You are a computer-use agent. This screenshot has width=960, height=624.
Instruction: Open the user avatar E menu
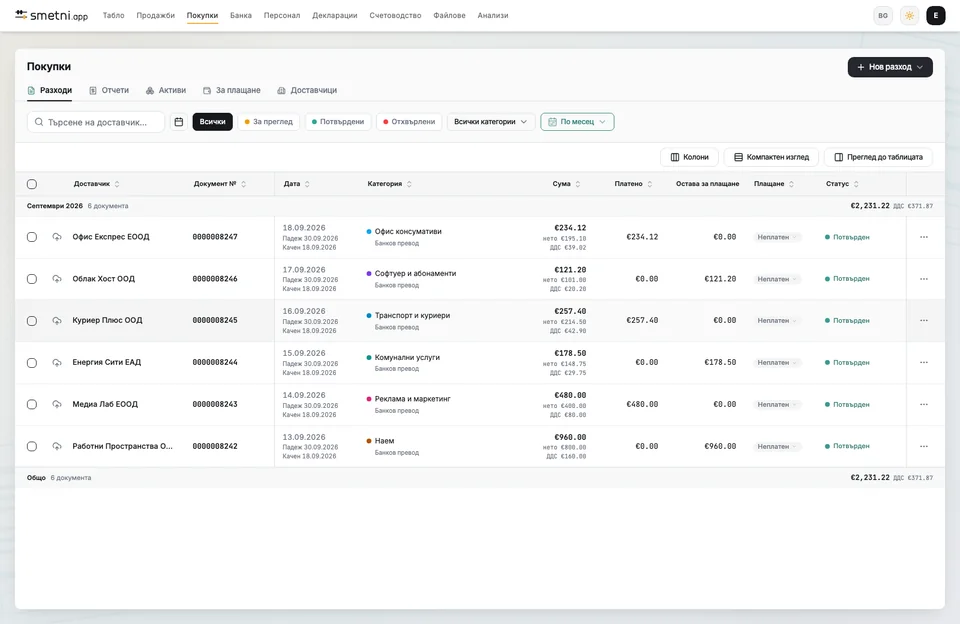tap(936, 16)
